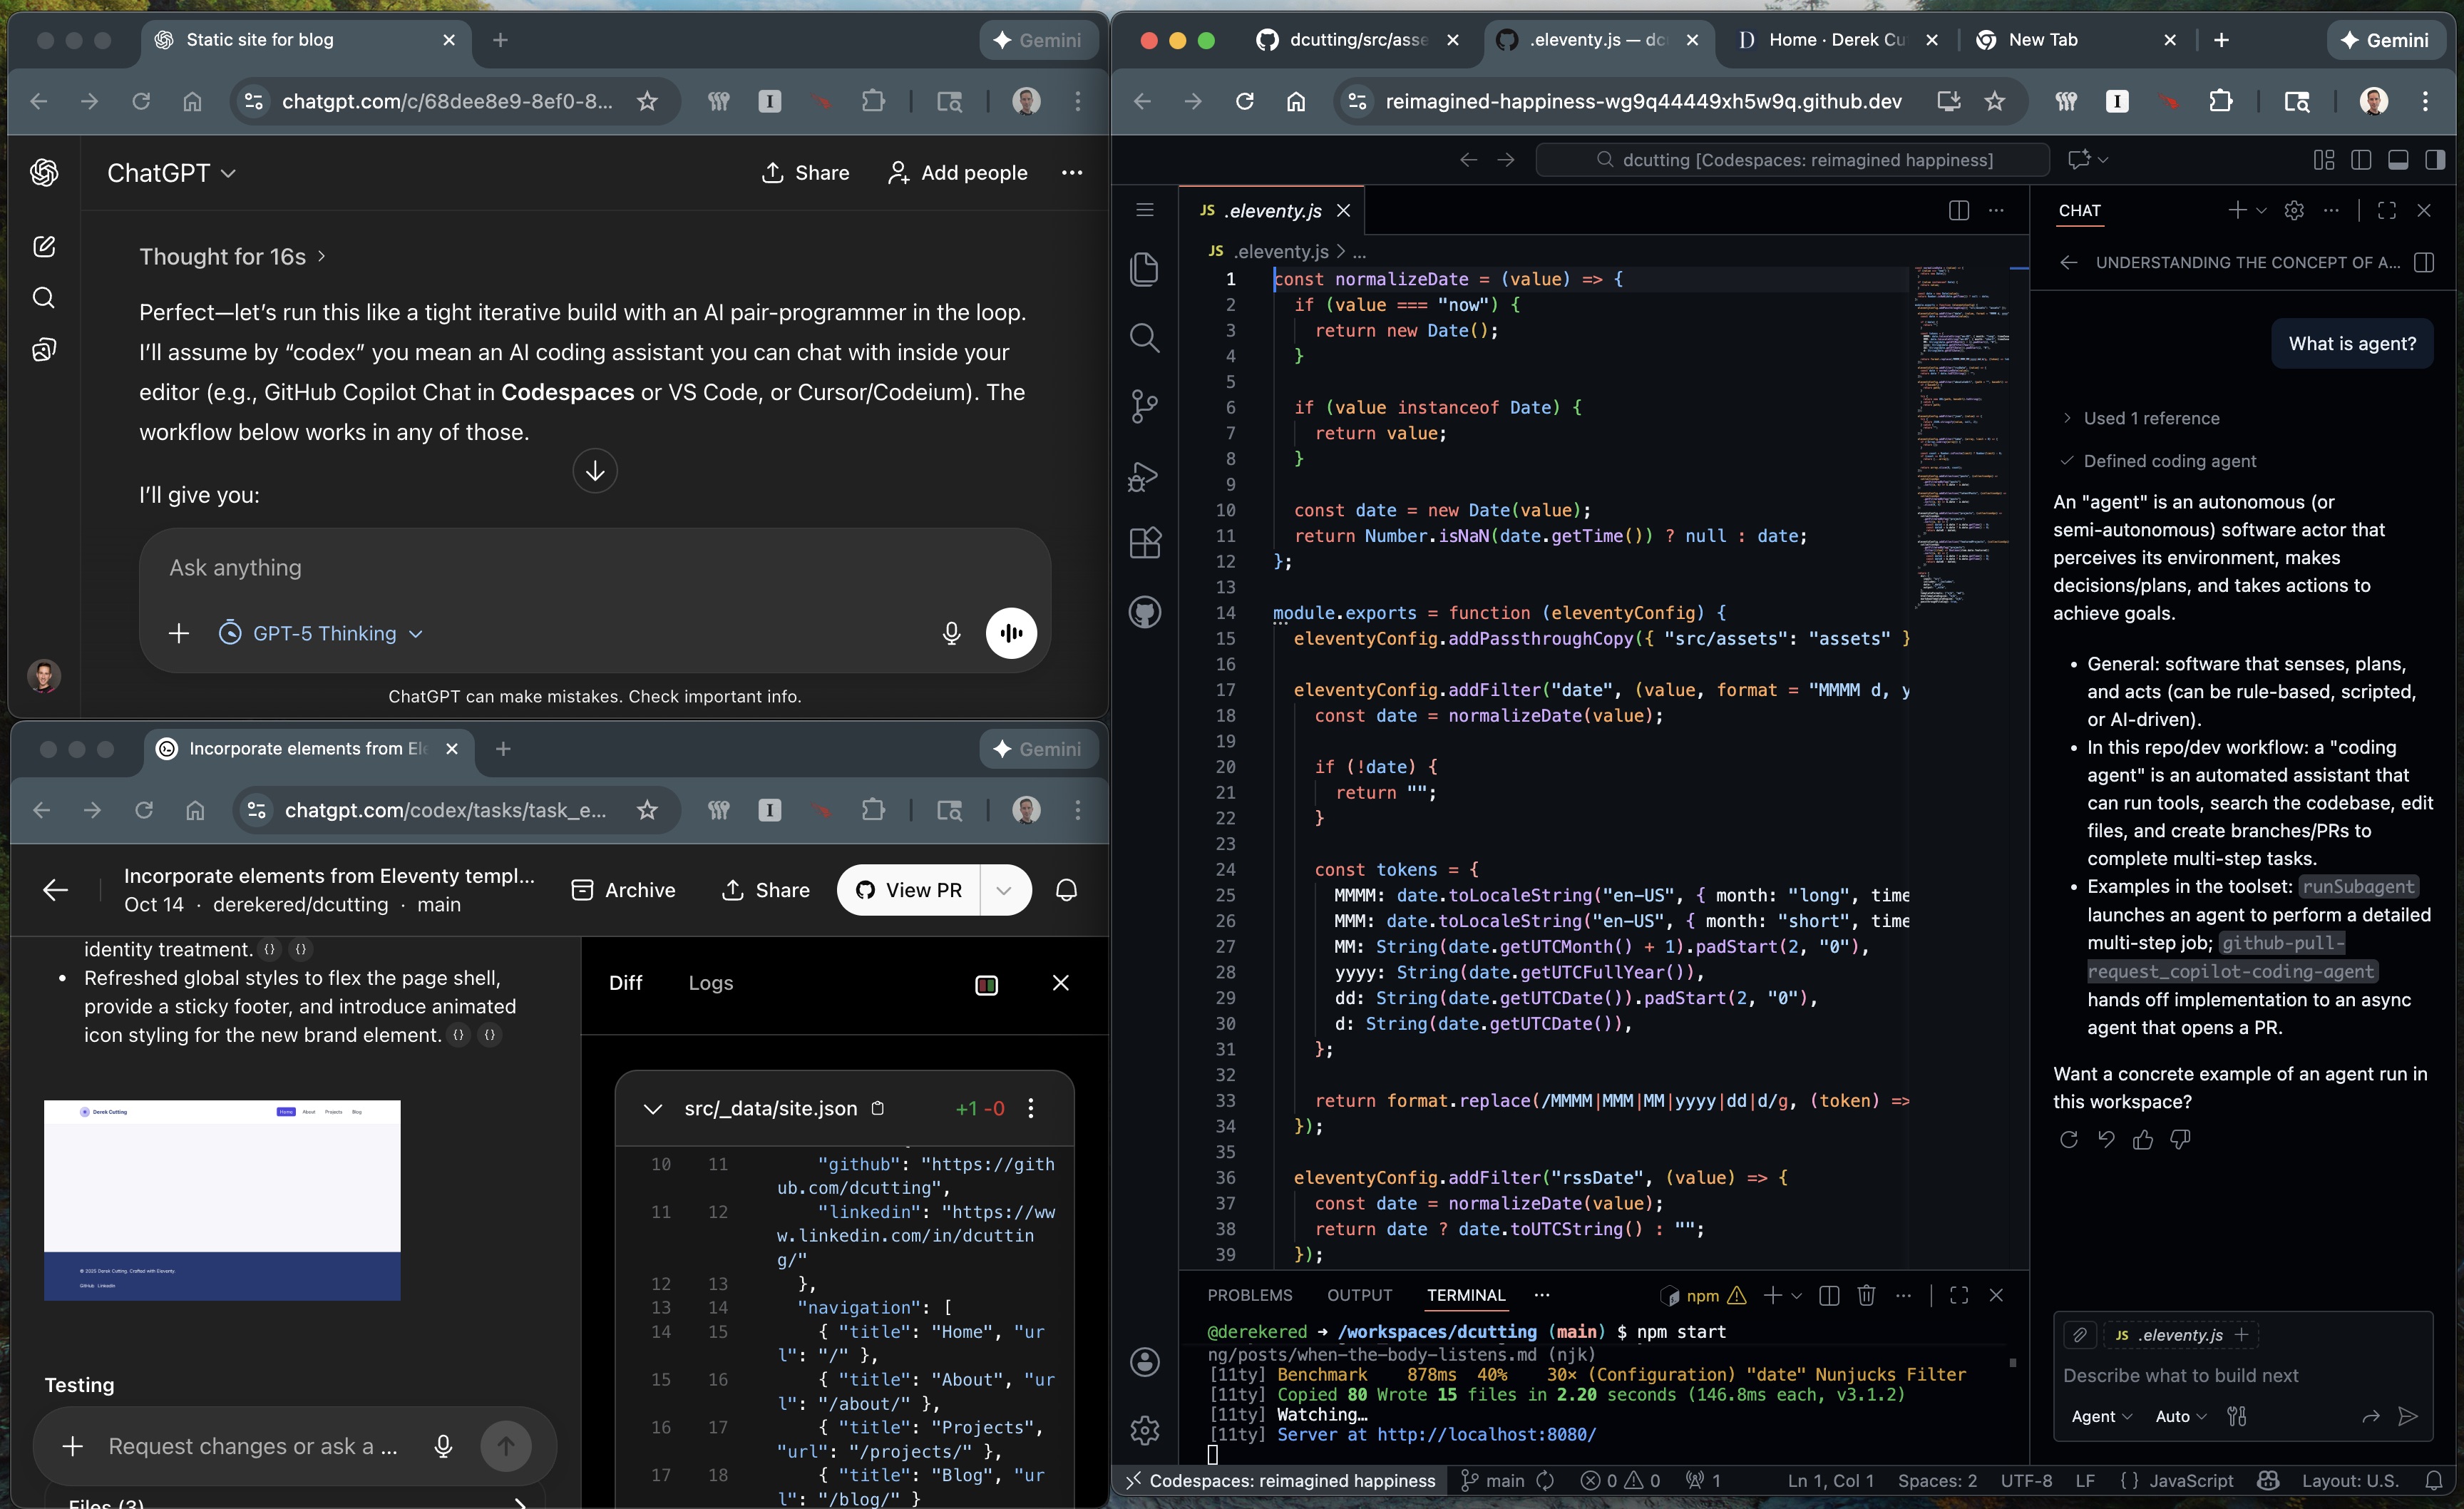Start a new chat in ChatGPT sidebar
The image size is (2464, 1509).
(x=44, y=246)
